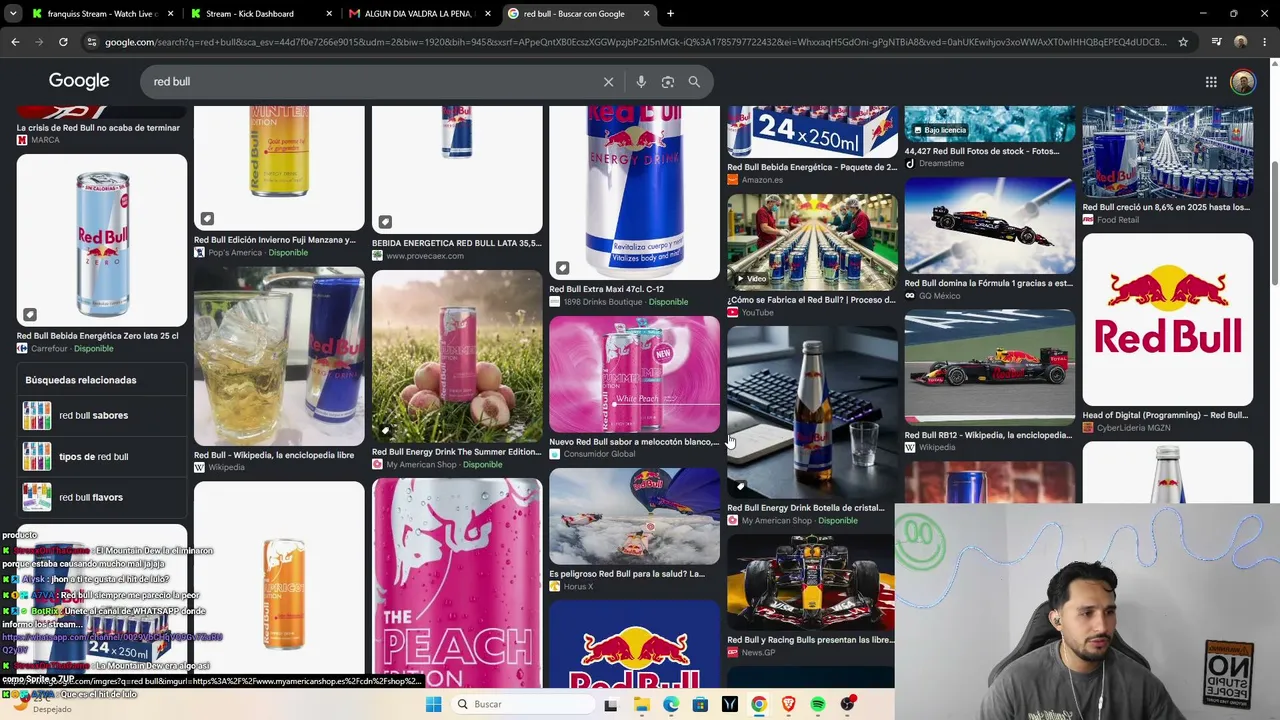Open related search 'red bull sabores'

[x=101, y=415]
